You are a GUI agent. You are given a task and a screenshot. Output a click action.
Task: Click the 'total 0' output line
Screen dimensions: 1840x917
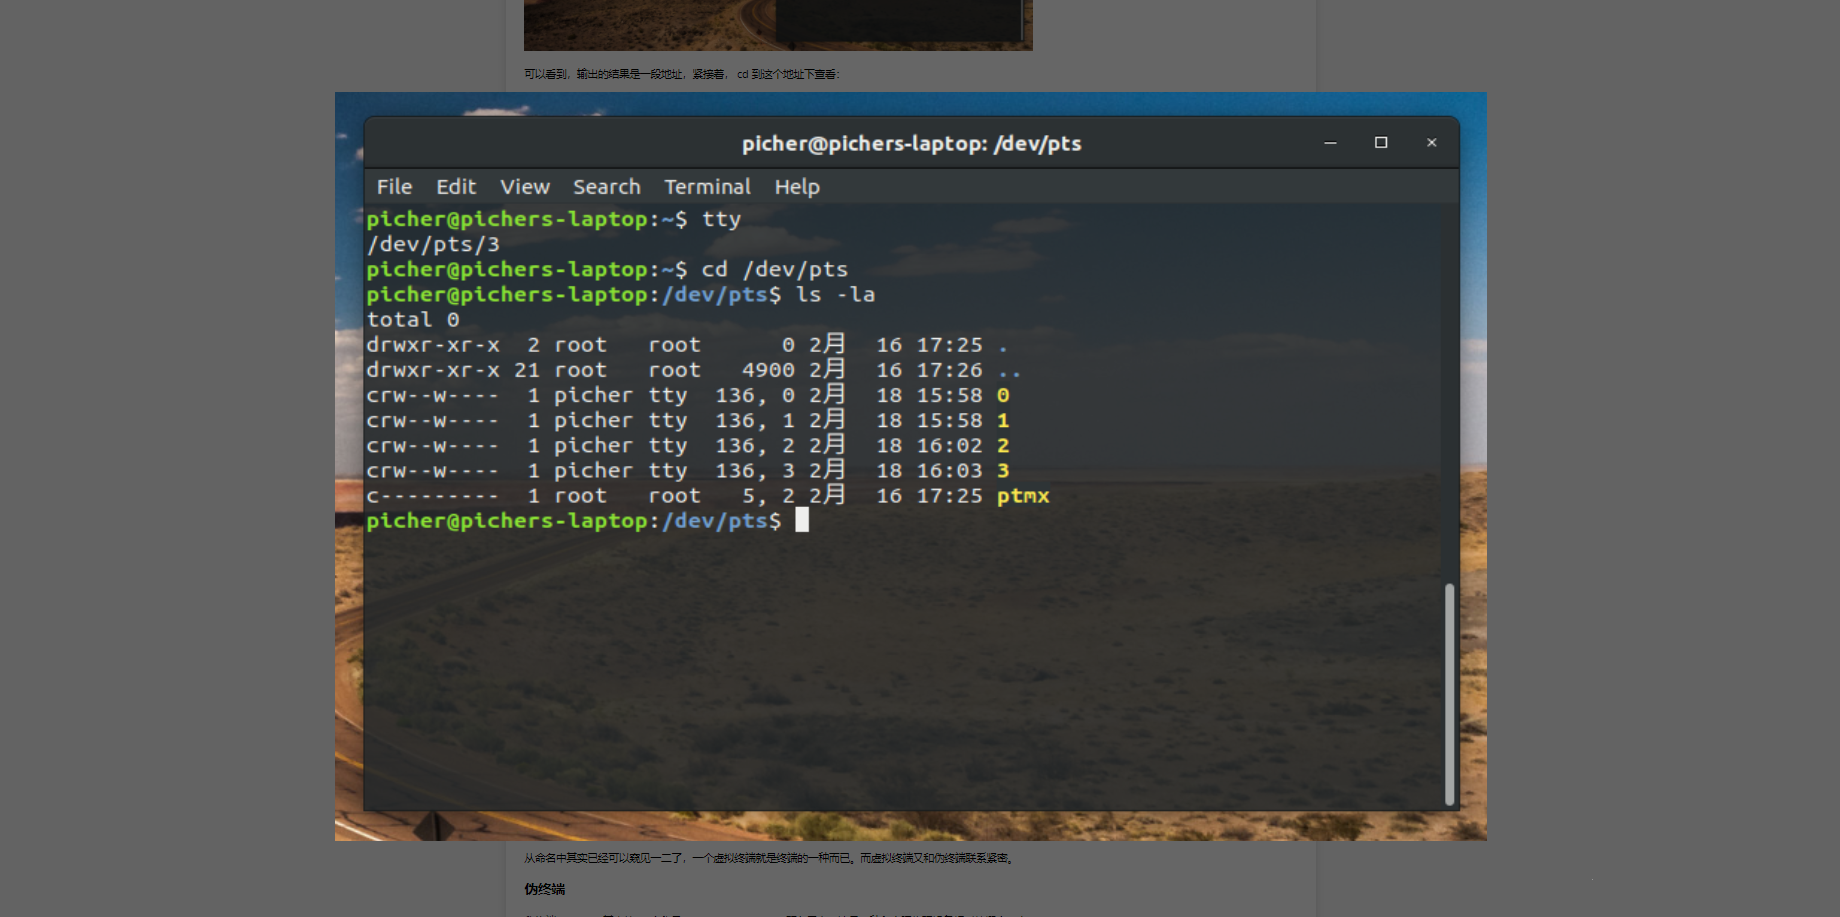click(x=413, y=320)
